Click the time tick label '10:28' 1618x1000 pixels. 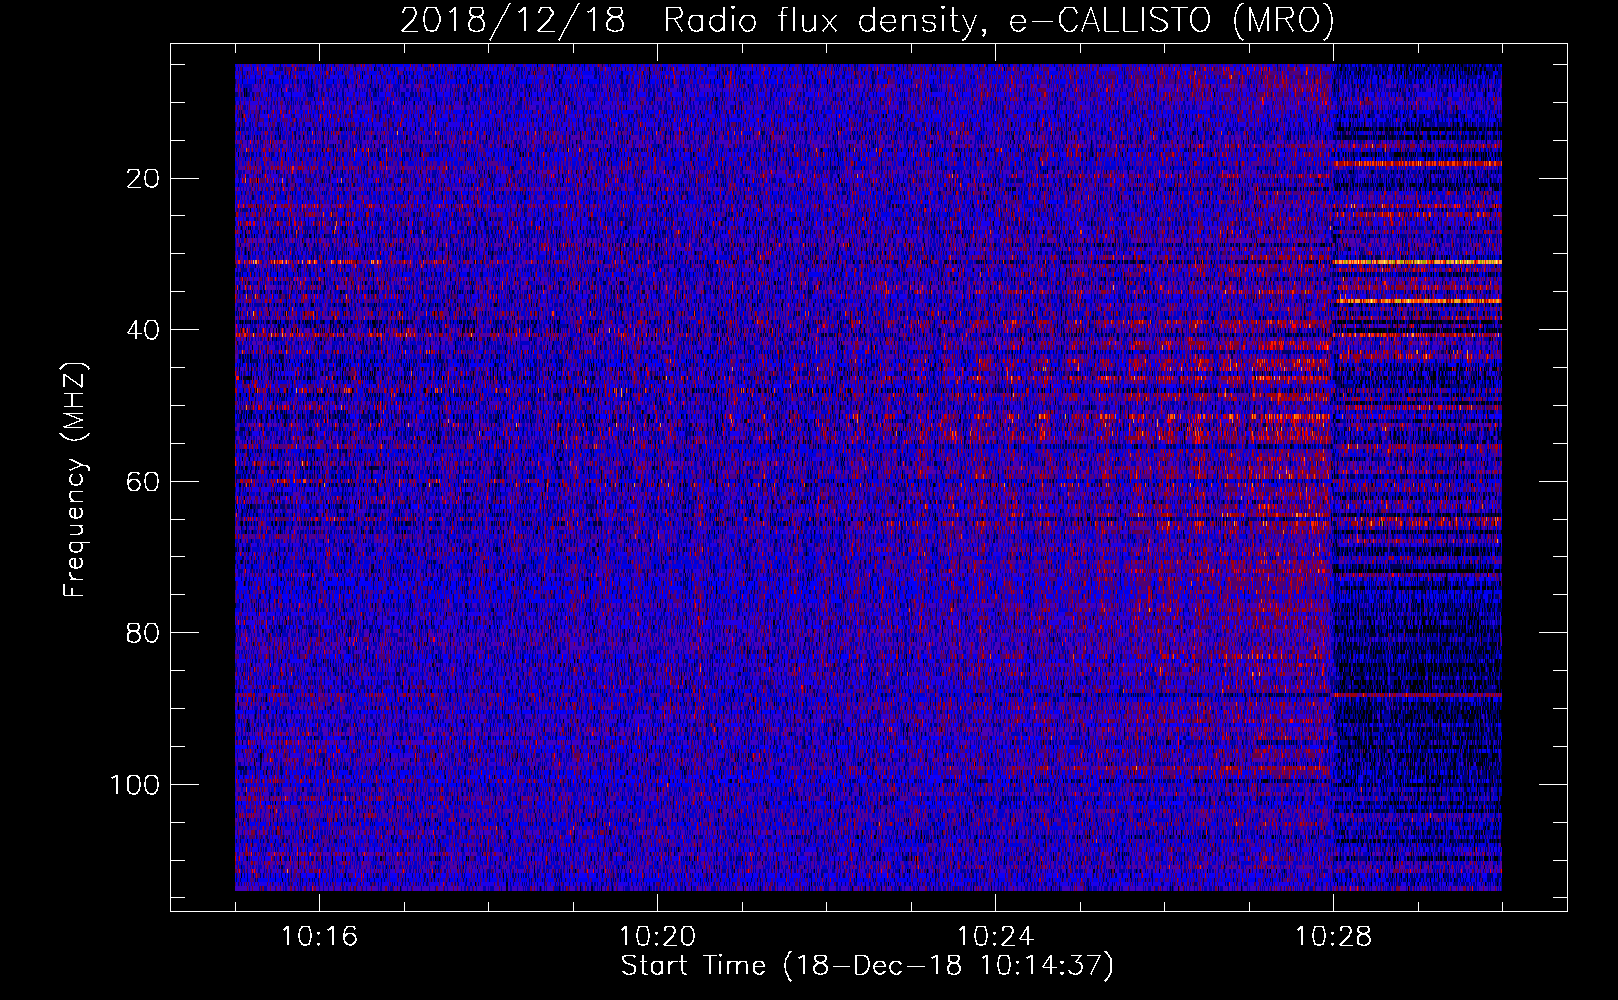1333,937
